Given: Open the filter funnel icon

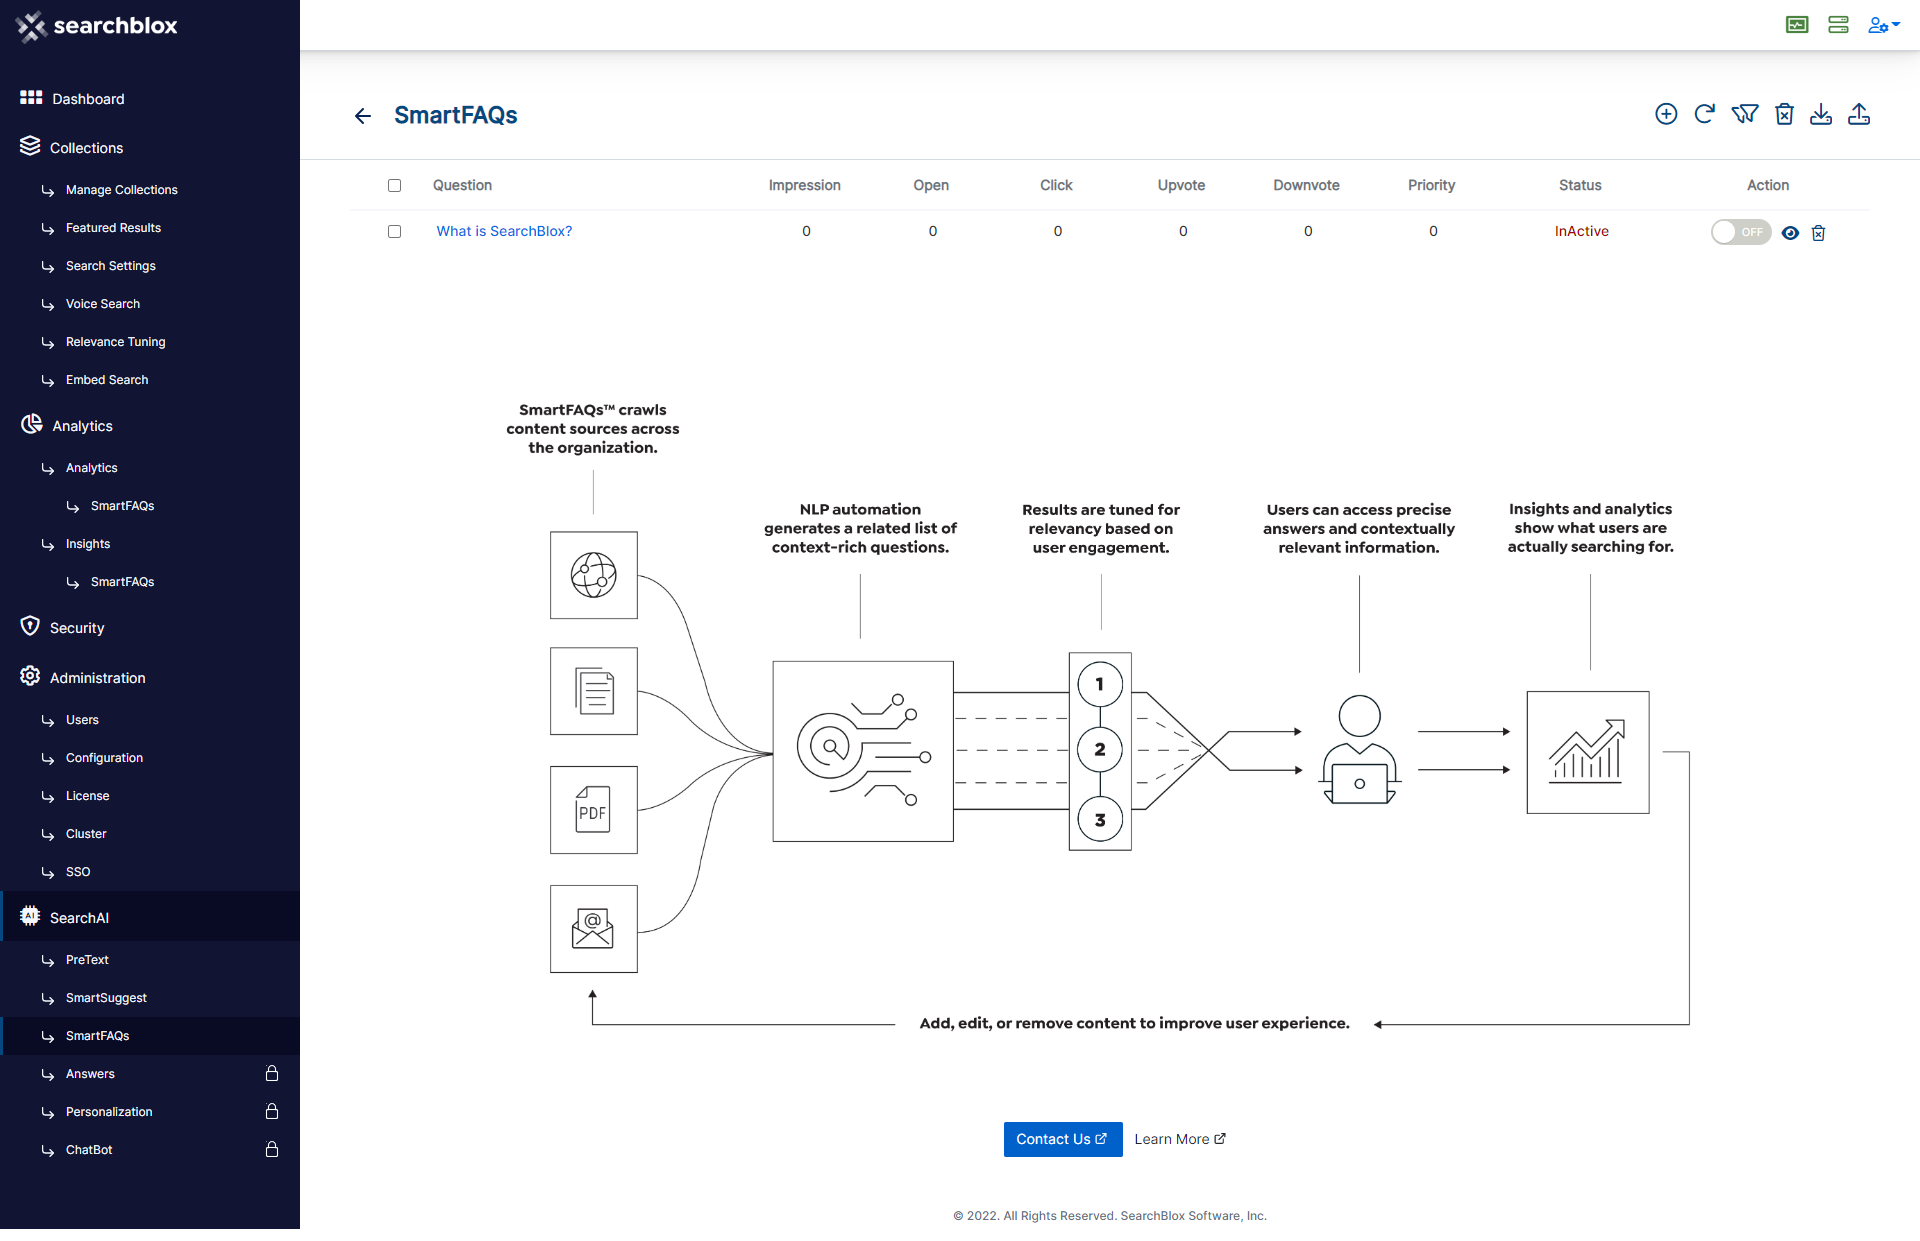Looking at the screenshot, I should (1744, 114).
